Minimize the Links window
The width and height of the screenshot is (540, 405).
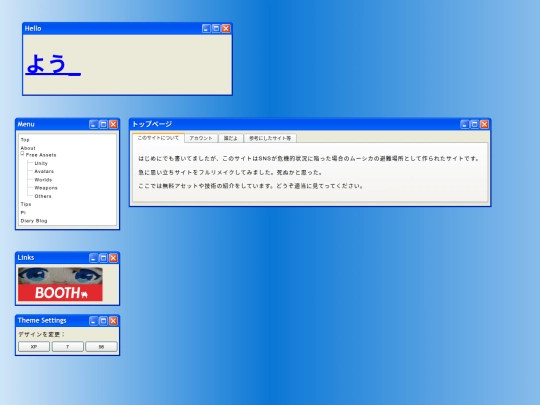click(x=93, y=258)
